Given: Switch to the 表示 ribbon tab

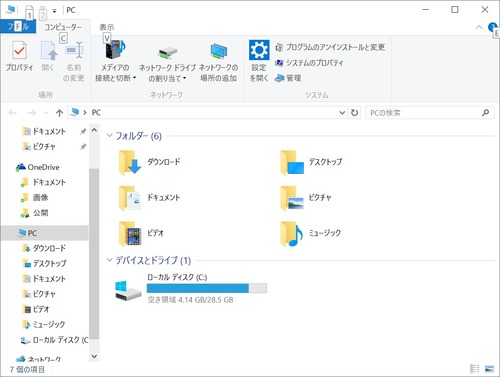Looking at the screenshot, I should point(107,27).
